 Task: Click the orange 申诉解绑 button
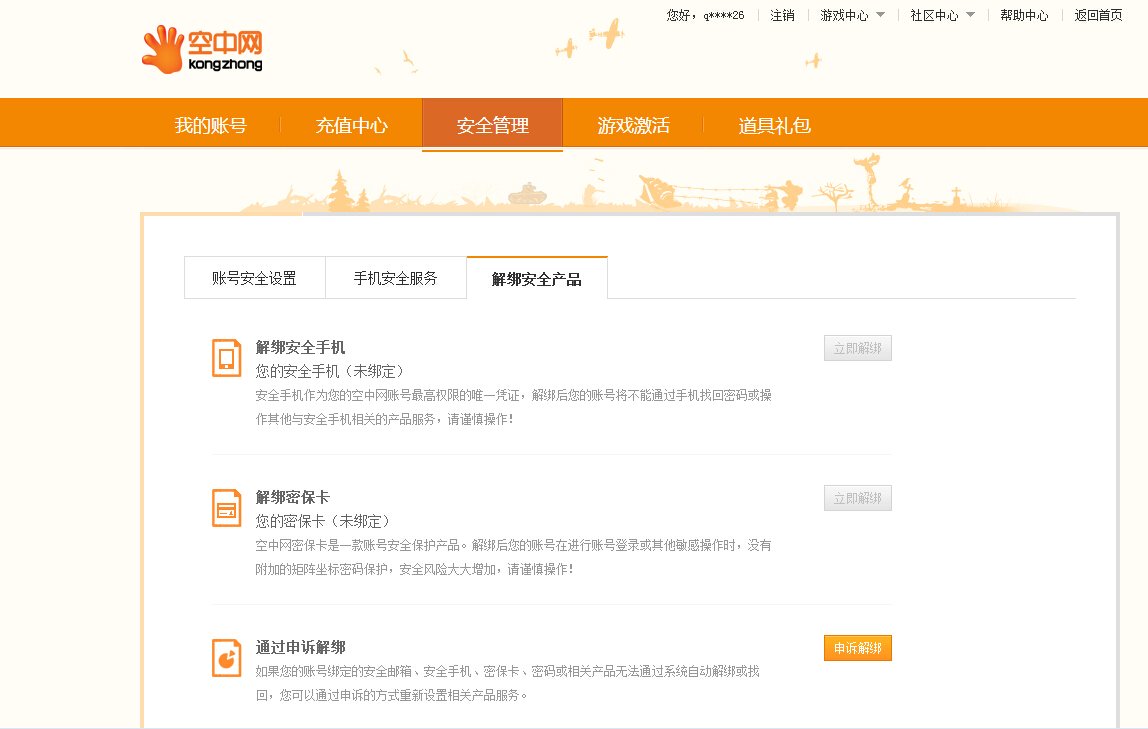pyautogui.click(x=857, y=648)
